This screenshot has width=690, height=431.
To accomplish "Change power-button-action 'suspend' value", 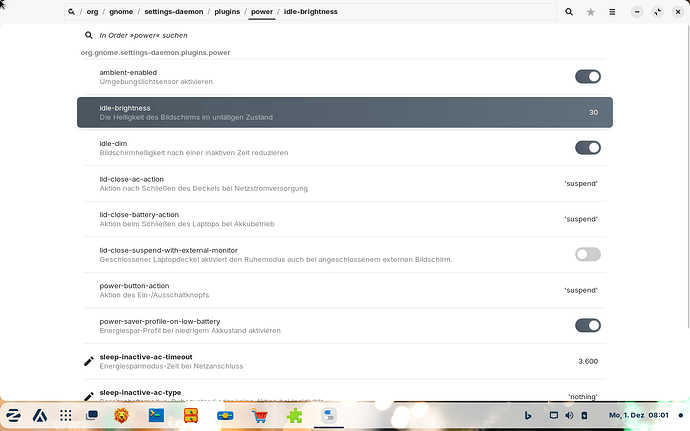I will [x=581, y=290].
